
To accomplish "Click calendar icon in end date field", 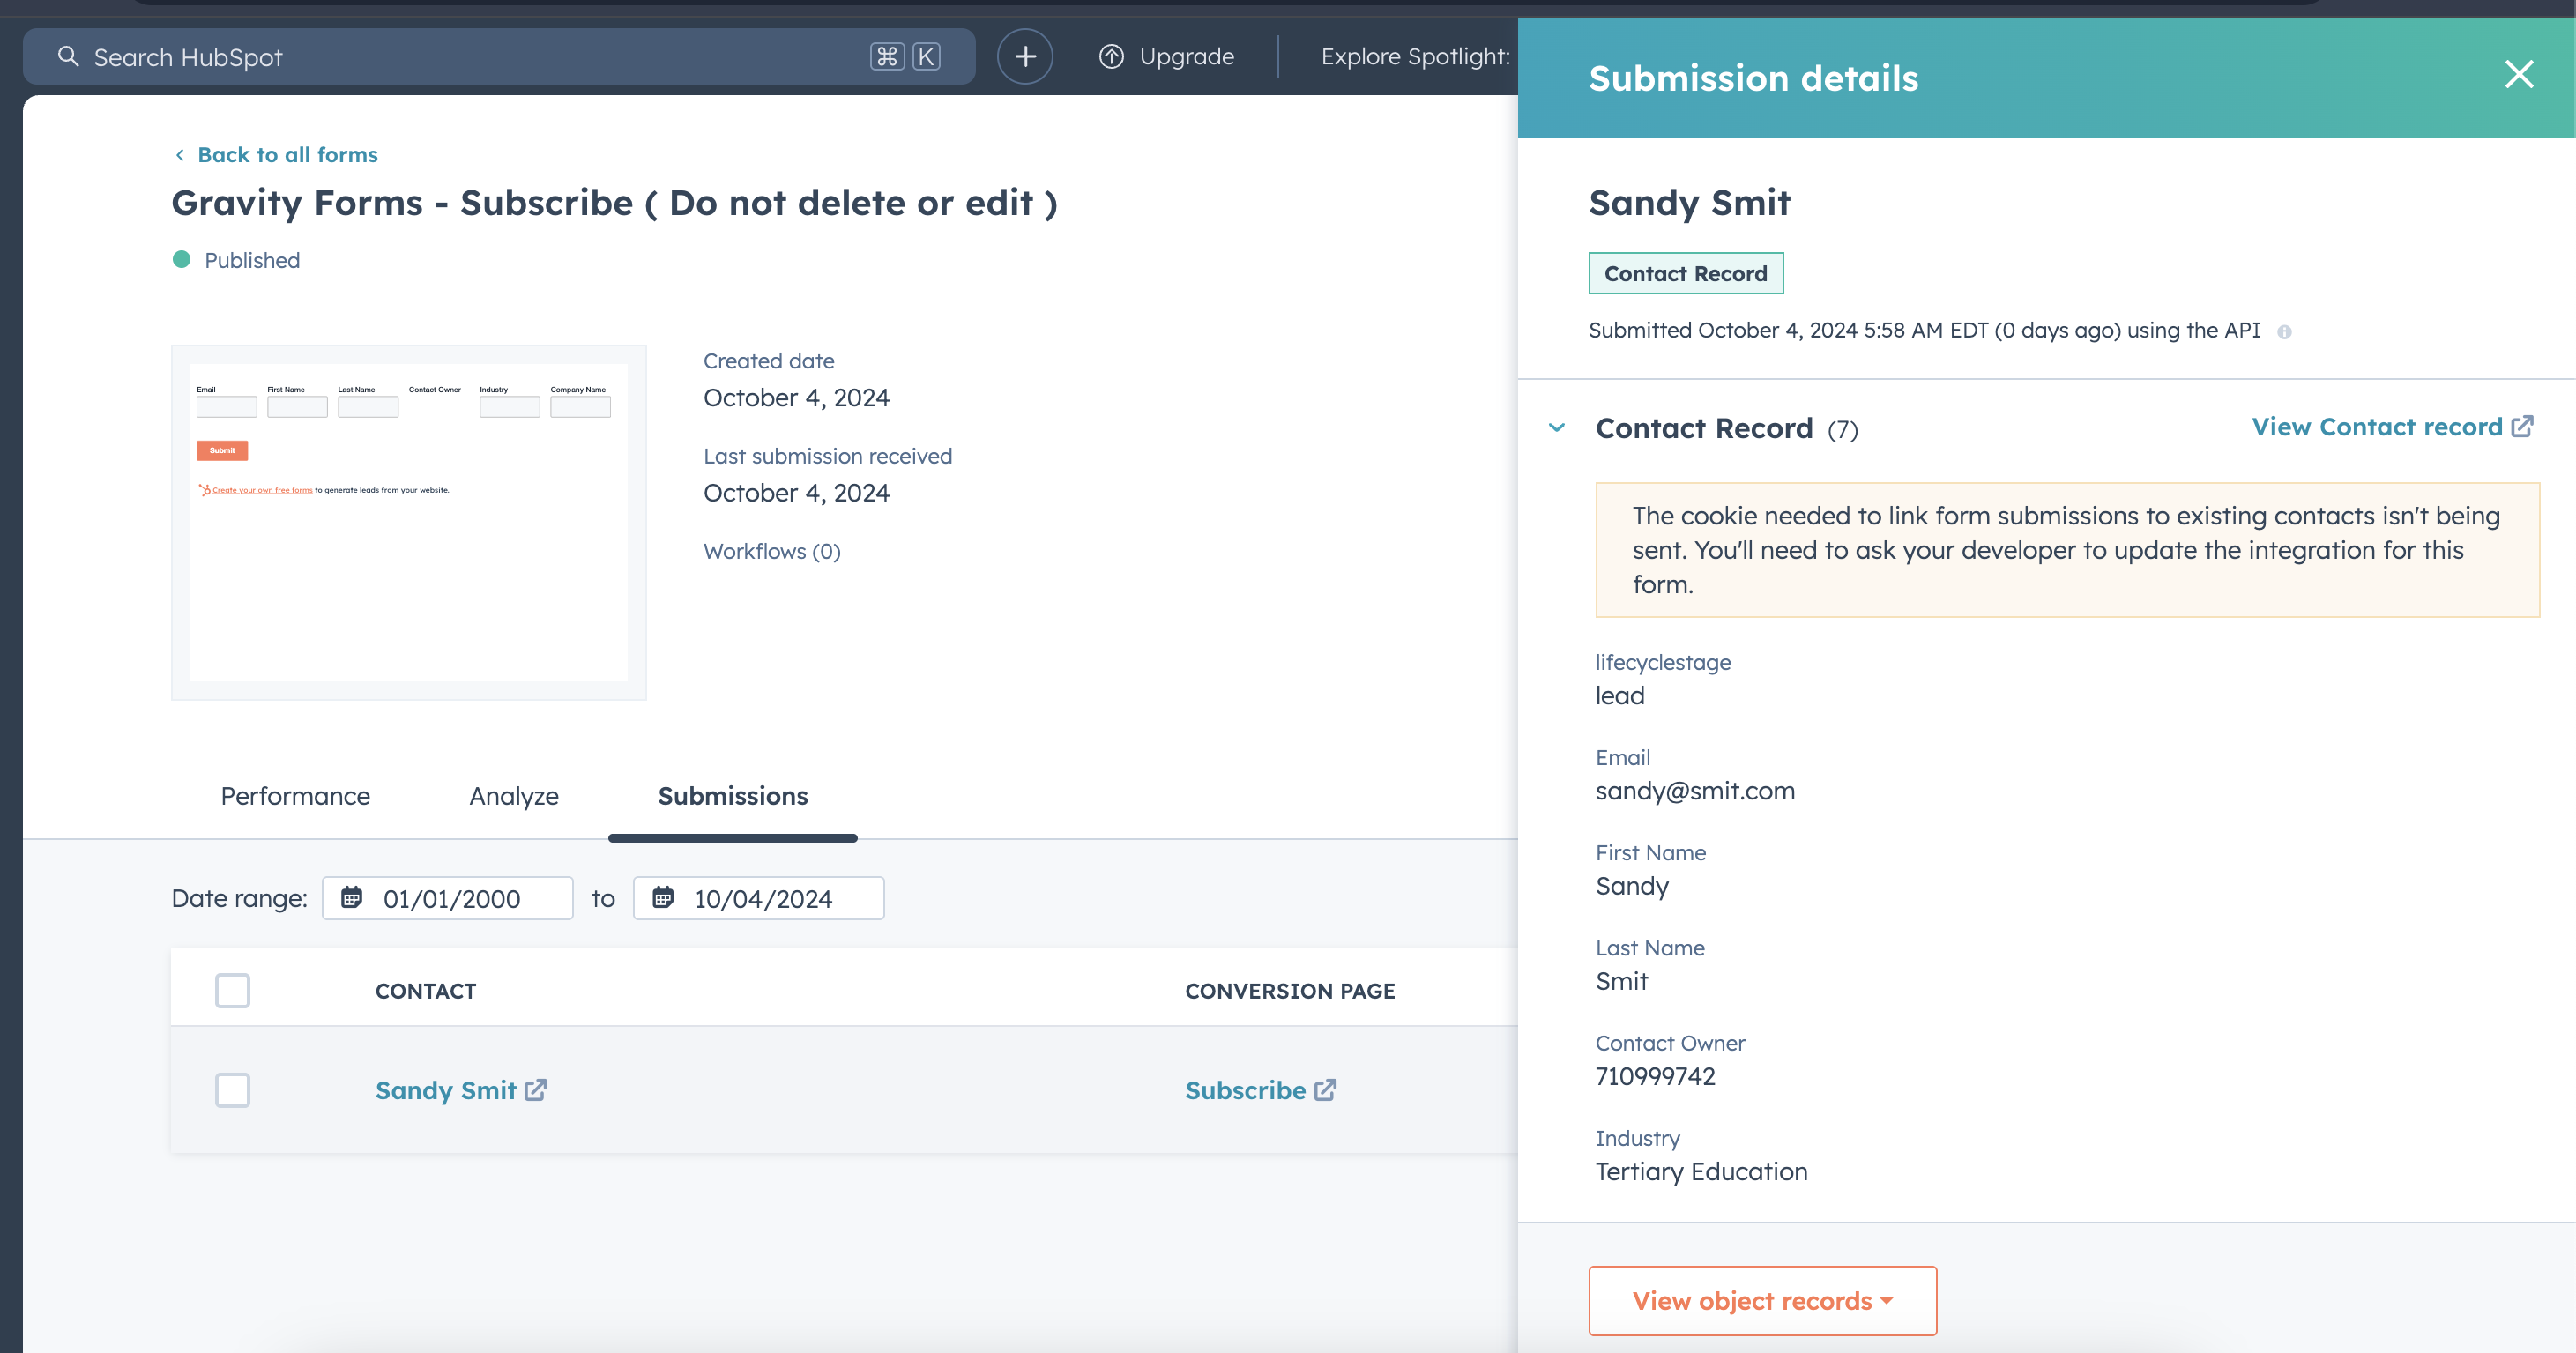I will click(x=662, y=897).
